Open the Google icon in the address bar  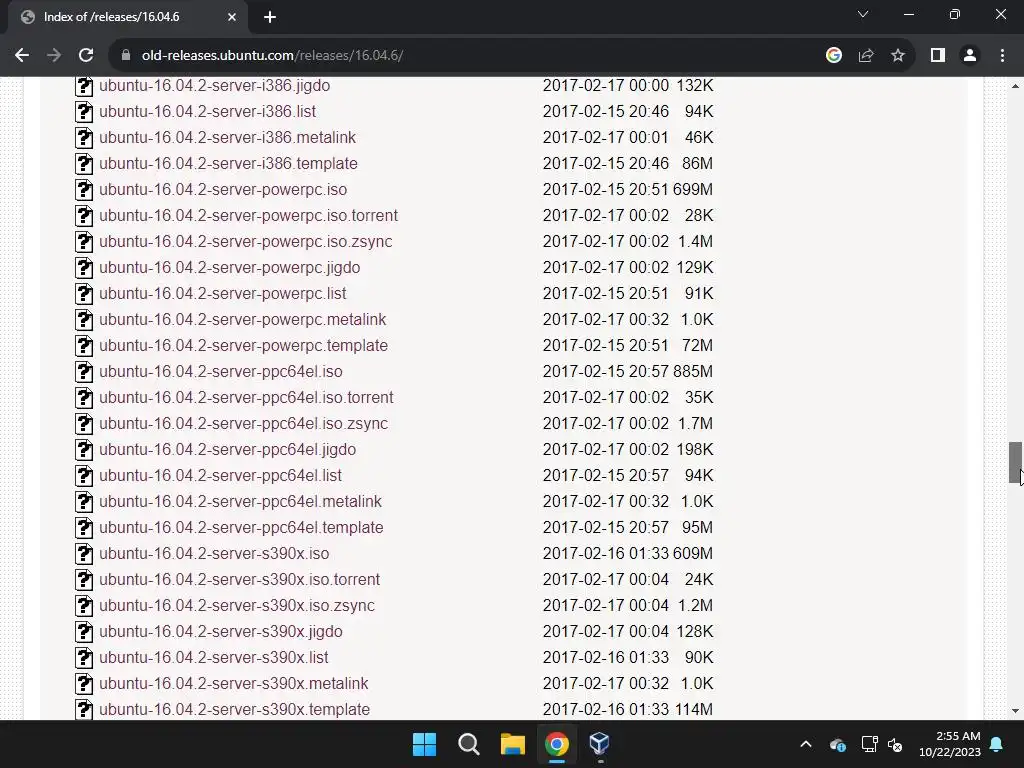point(833,56)
